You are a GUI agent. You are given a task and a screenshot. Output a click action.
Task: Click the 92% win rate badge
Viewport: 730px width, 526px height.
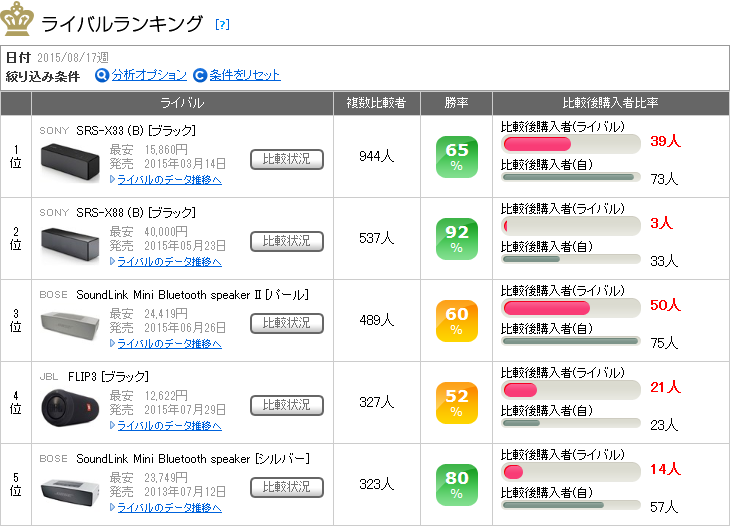pos(456,239)
